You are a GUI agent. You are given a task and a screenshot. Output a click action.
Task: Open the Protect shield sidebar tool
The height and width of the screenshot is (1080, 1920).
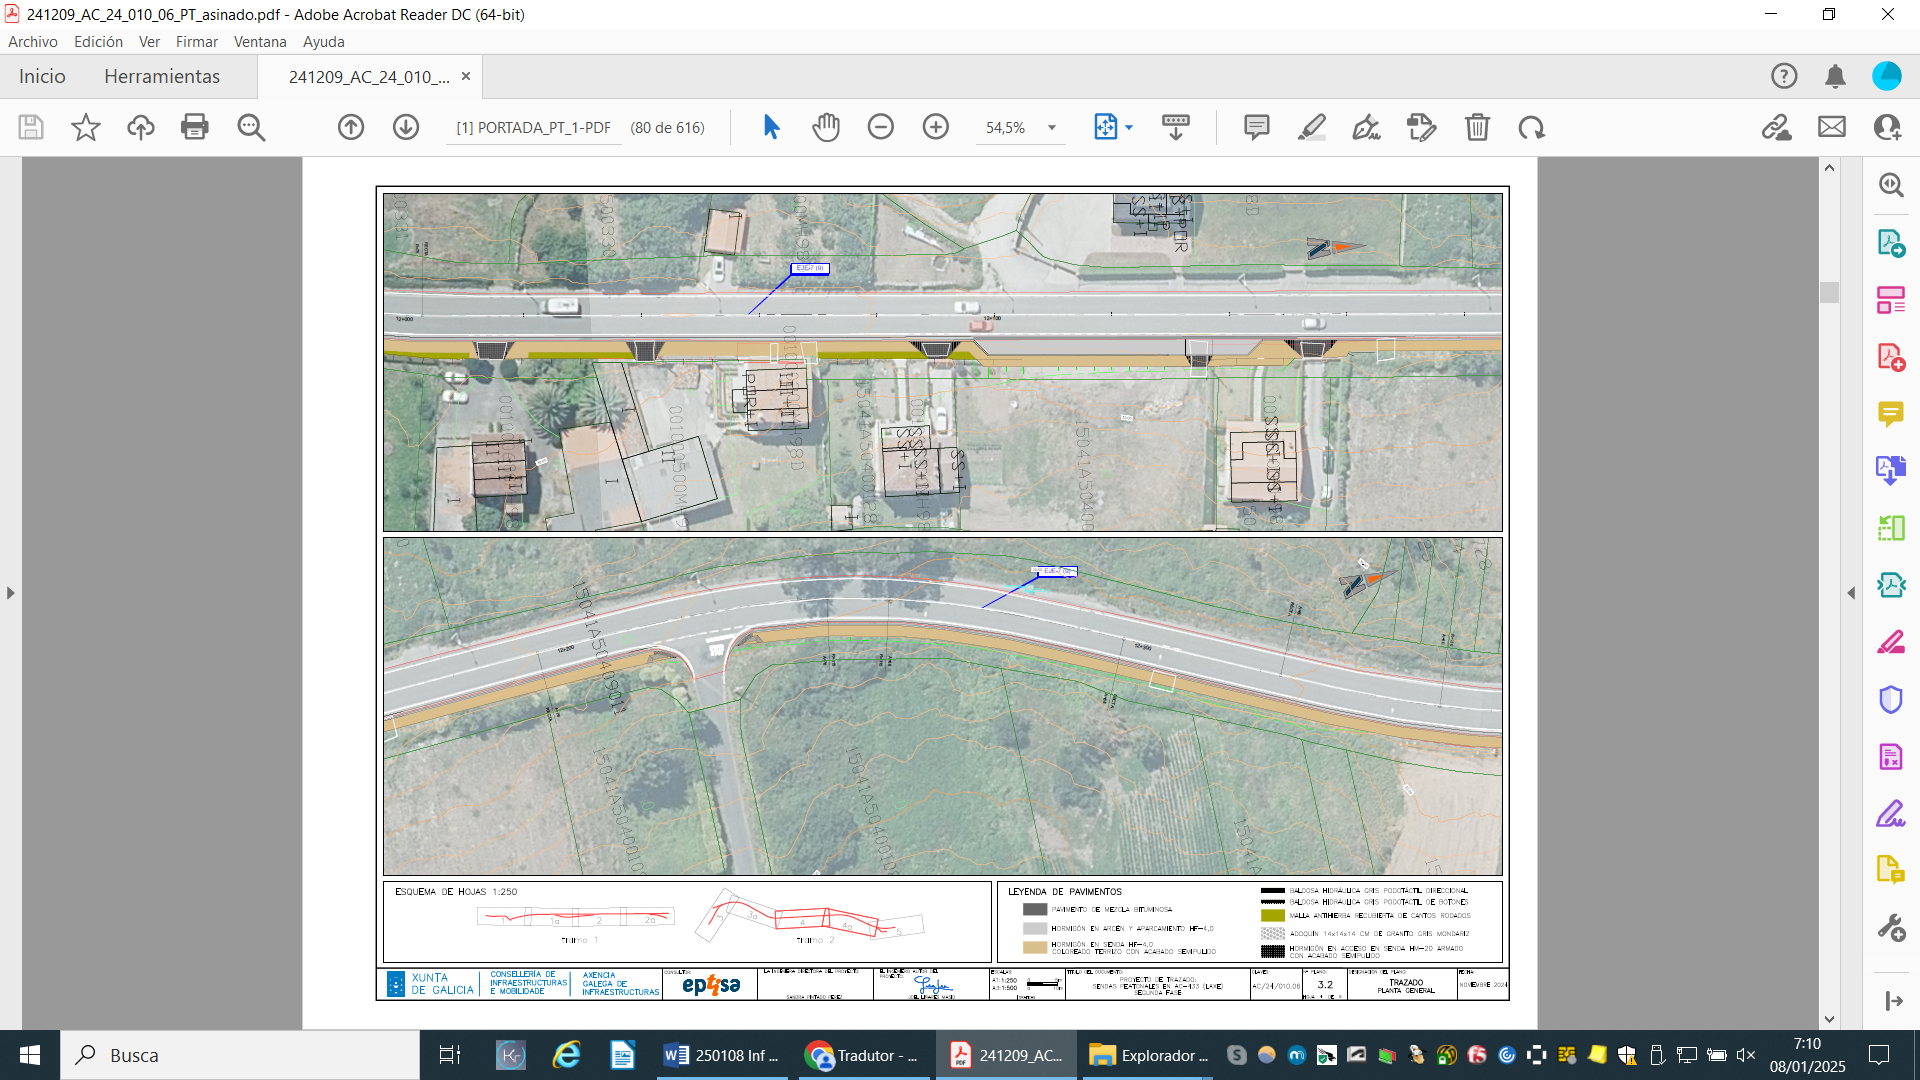point(1890,699)
